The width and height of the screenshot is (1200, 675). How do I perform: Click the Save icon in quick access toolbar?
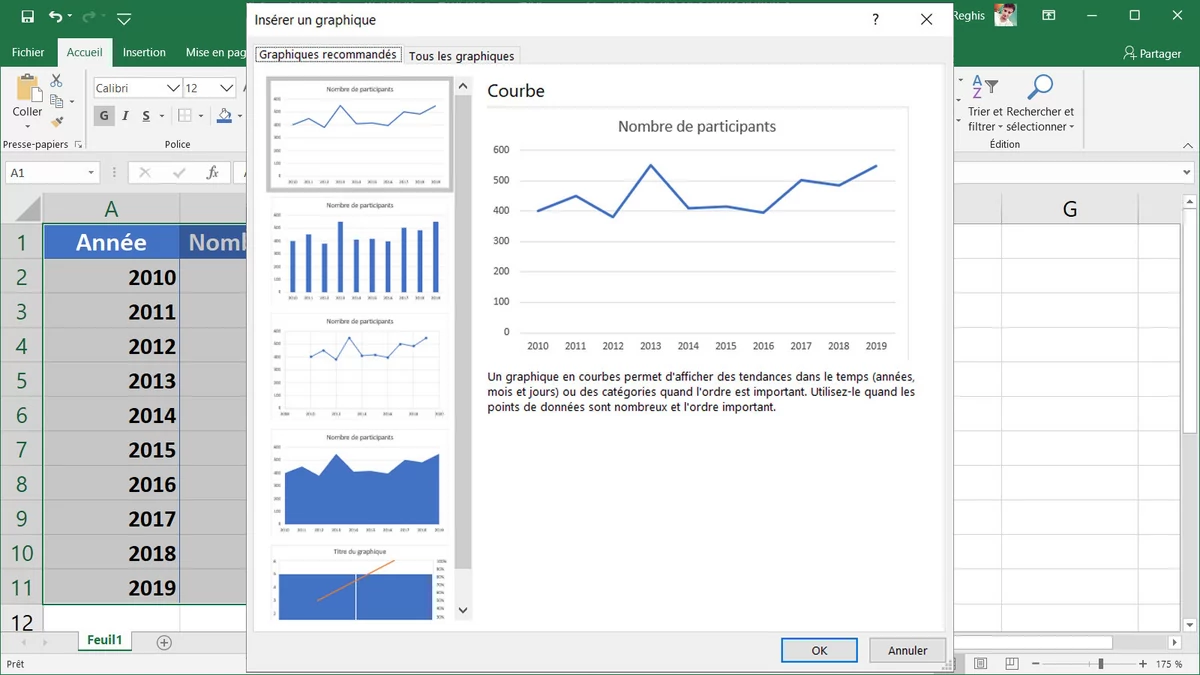tap(27, 17)
